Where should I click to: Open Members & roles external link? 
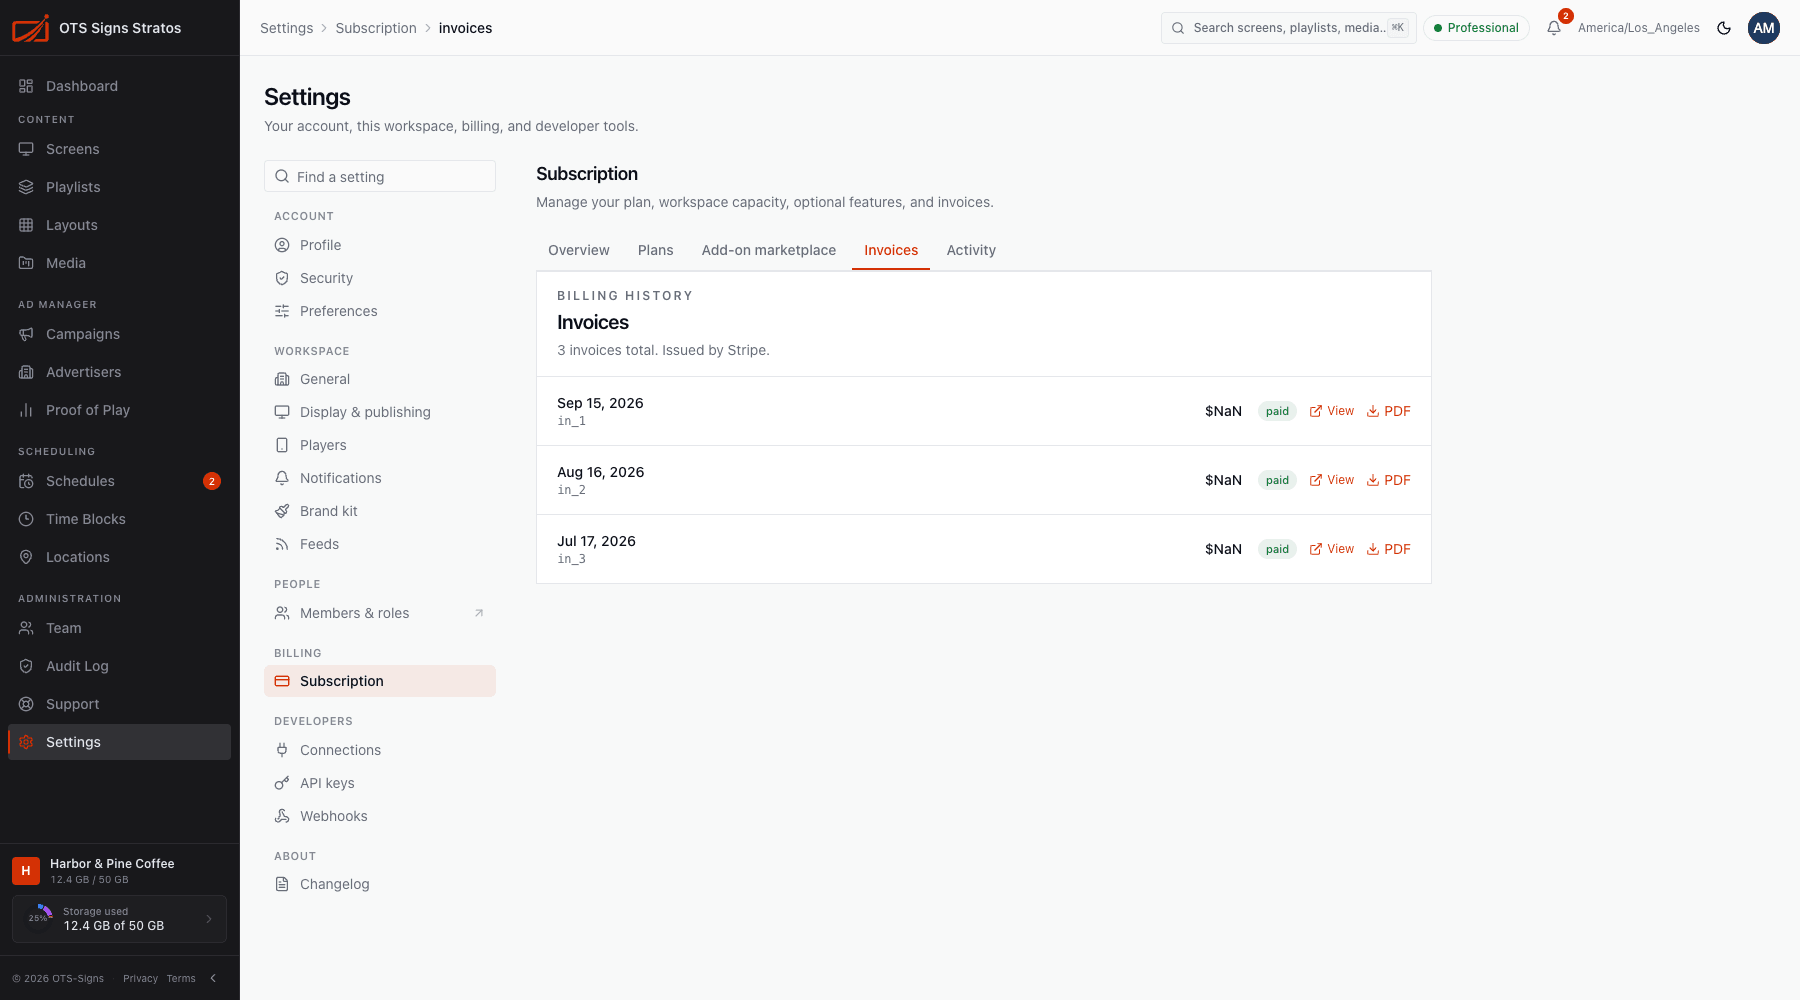pyautogui.click(x=380, y=613)
